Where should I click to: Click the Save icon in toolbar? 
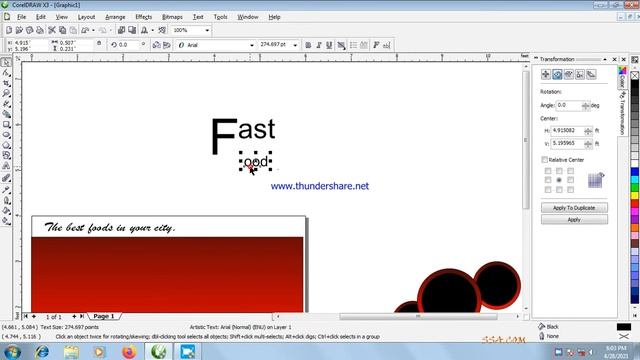[29, 30]
